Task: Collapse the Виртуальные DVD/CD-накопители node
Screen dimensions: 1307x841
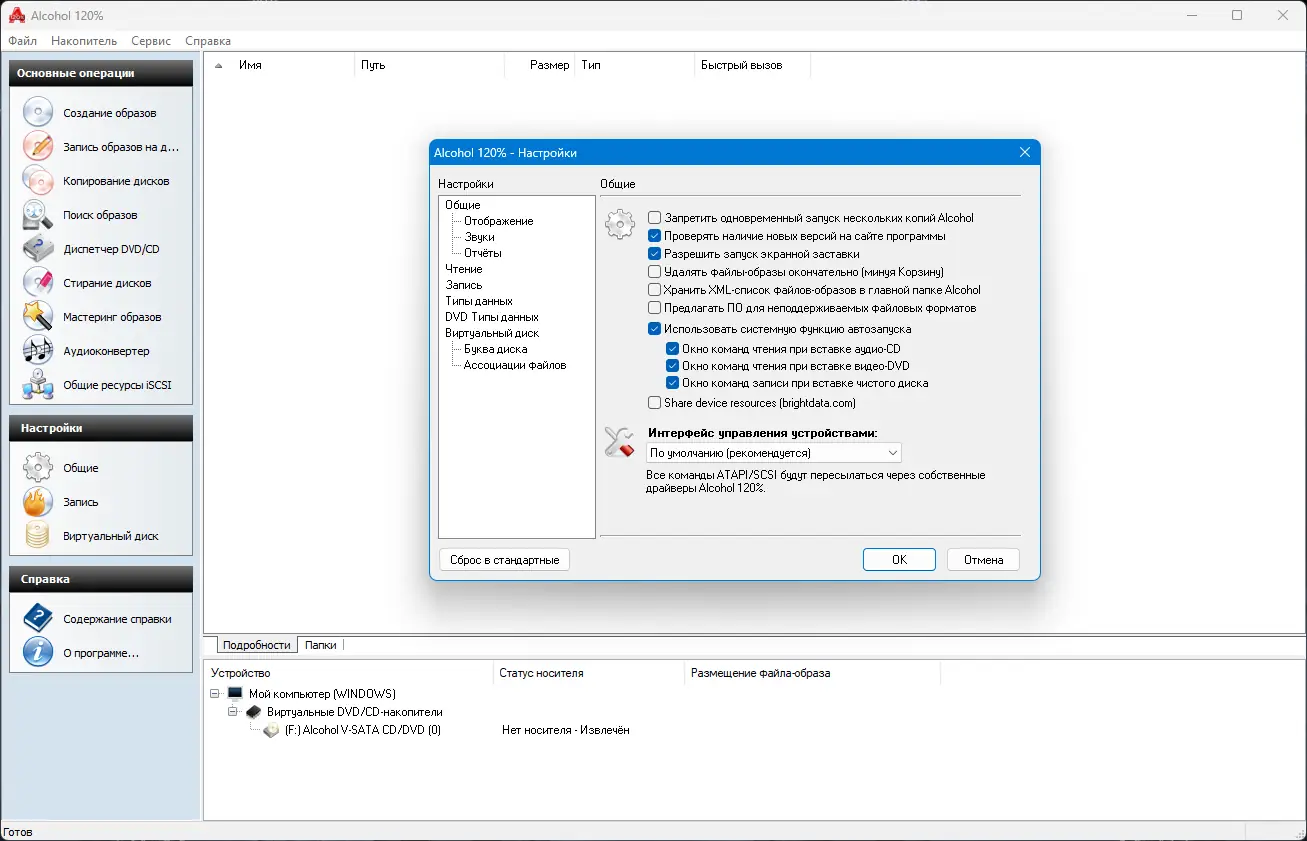Action: [234, 711]
